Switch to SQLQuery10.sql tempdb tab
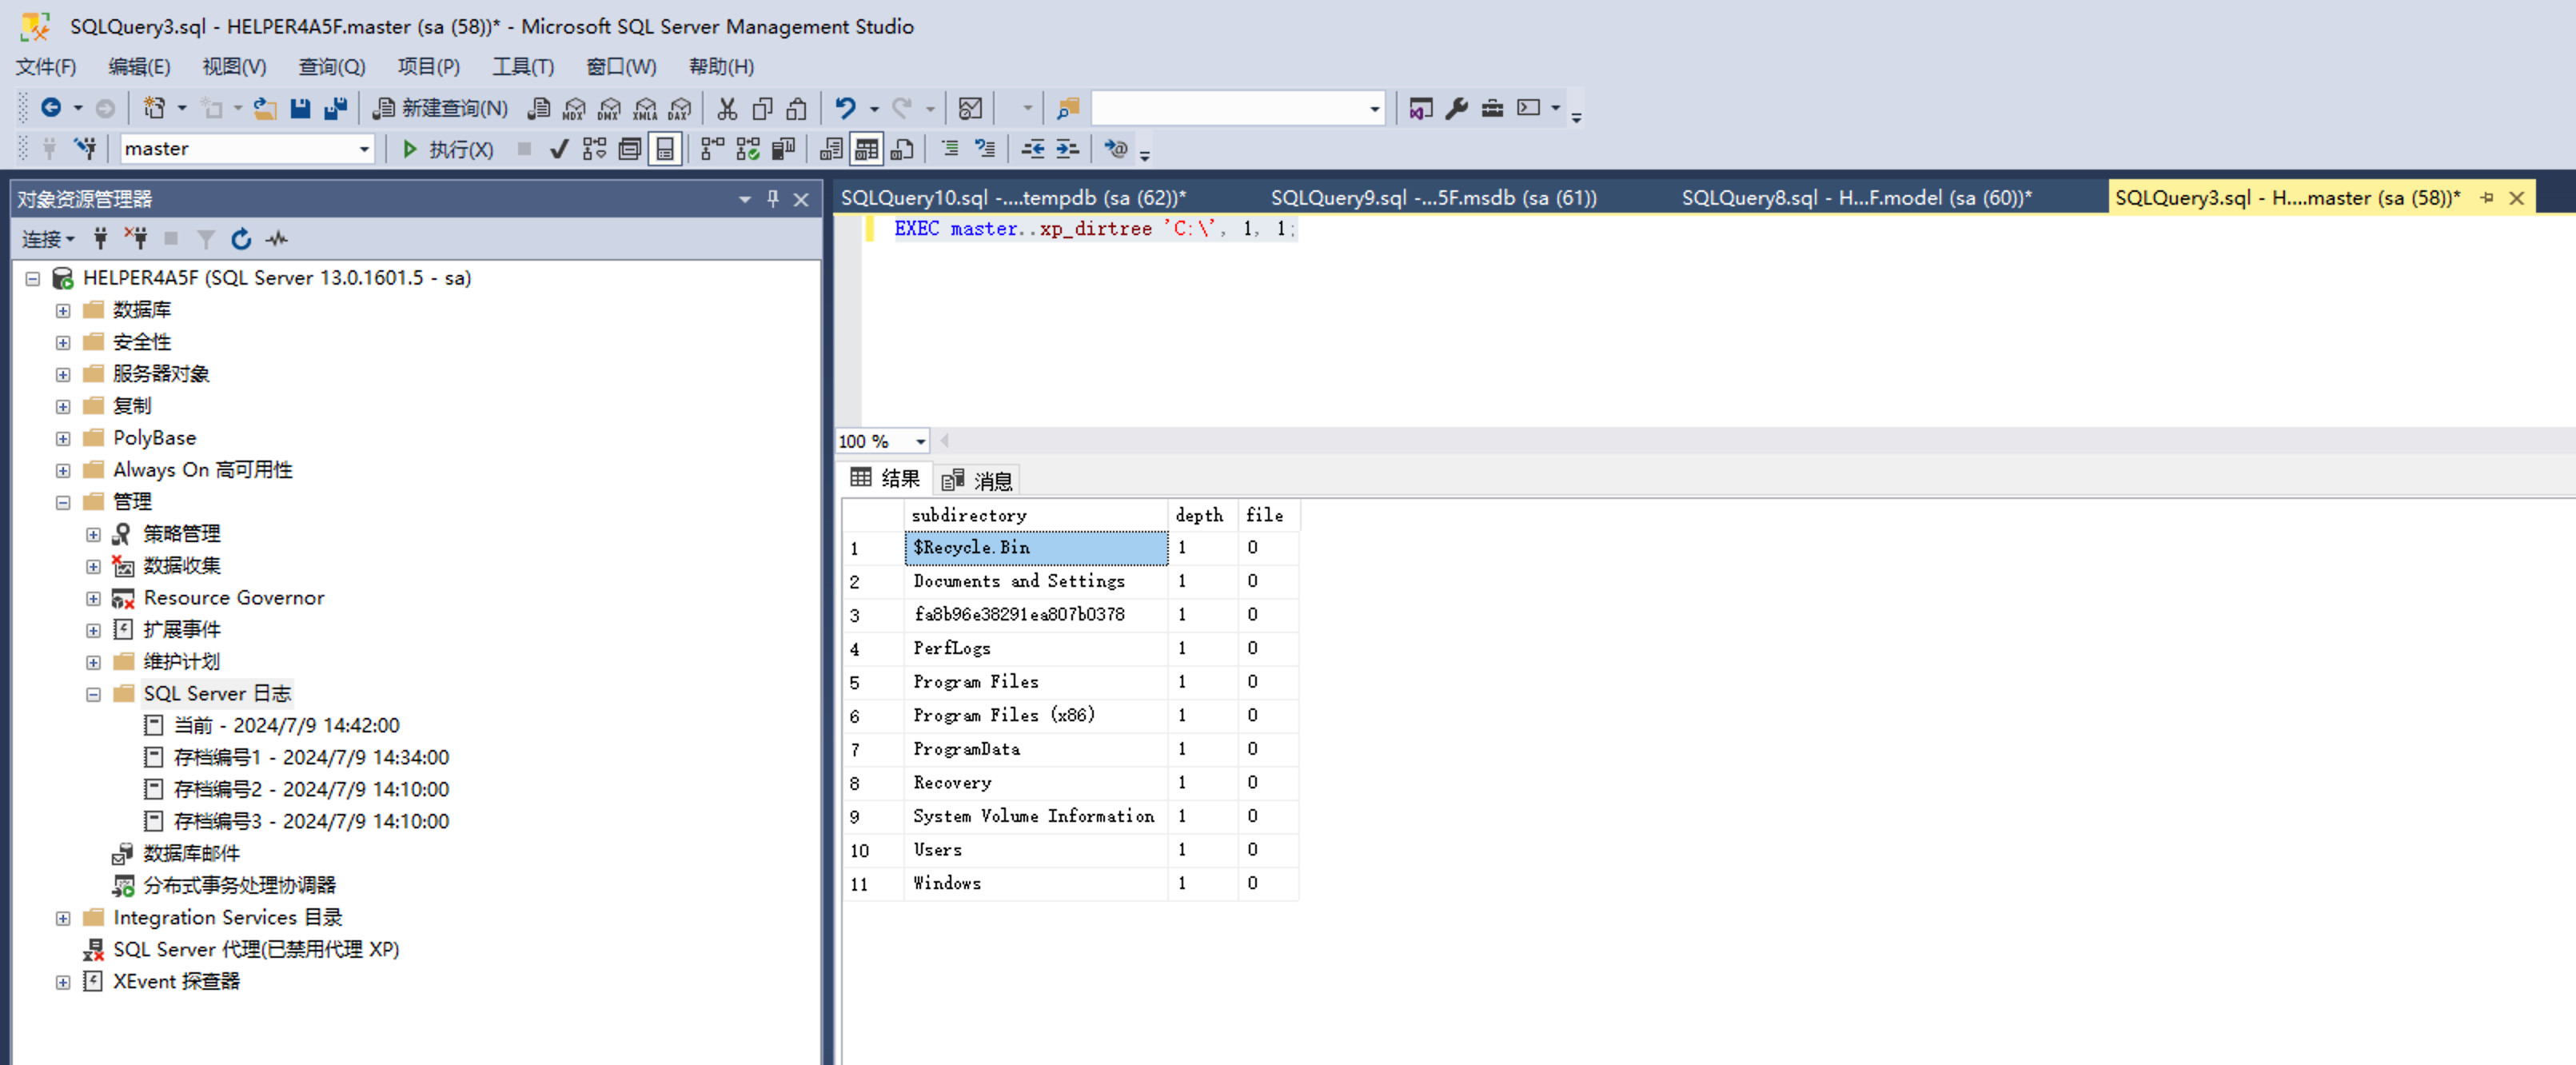 (x=1012, y=198)
